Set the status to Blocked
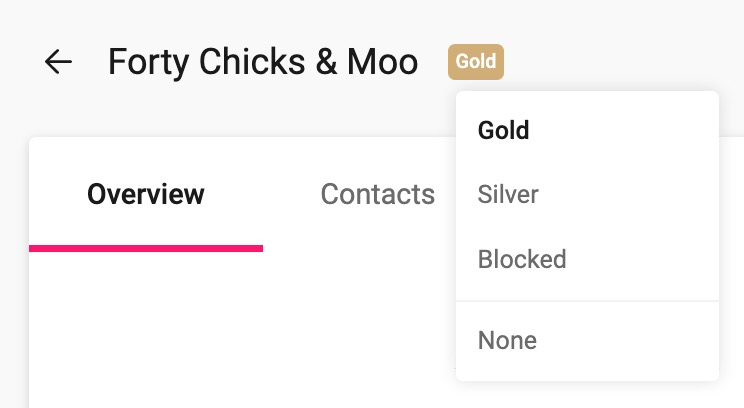 [522, 259]
